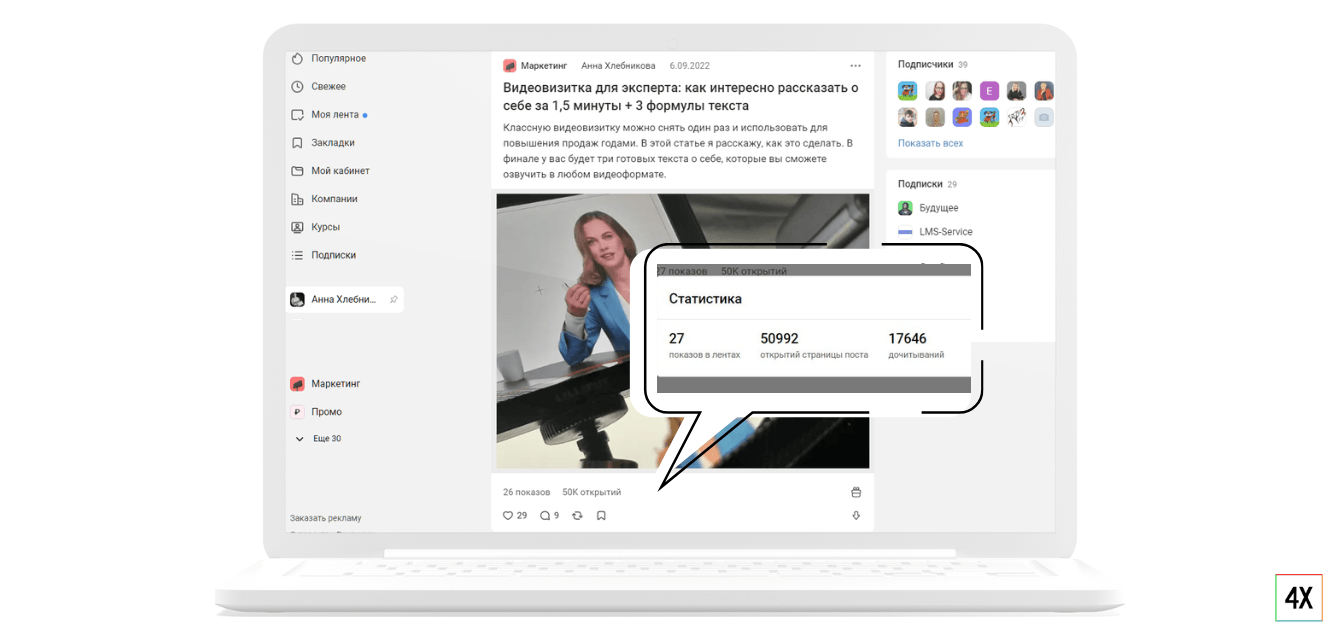1340x640 pixels.
Task: Go to Моя лента in sidebar
Action: point(329,115)
